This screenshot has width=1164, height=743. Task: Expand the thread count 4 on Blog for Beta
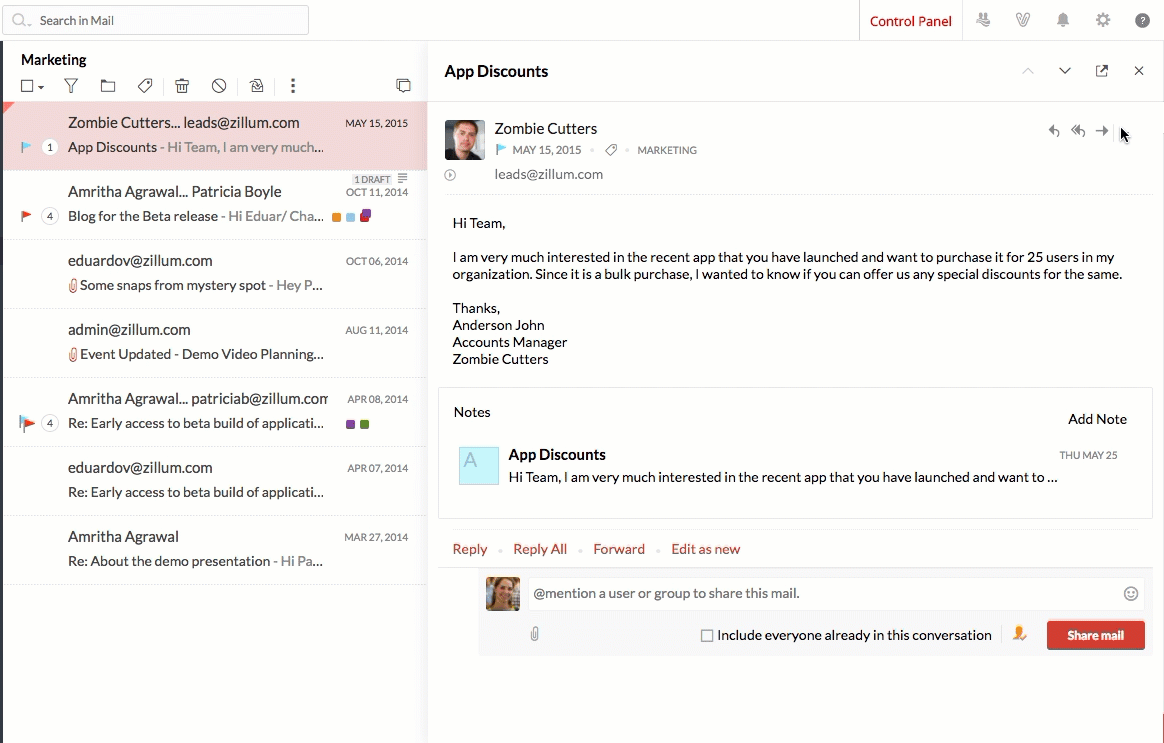click(50, 216)
